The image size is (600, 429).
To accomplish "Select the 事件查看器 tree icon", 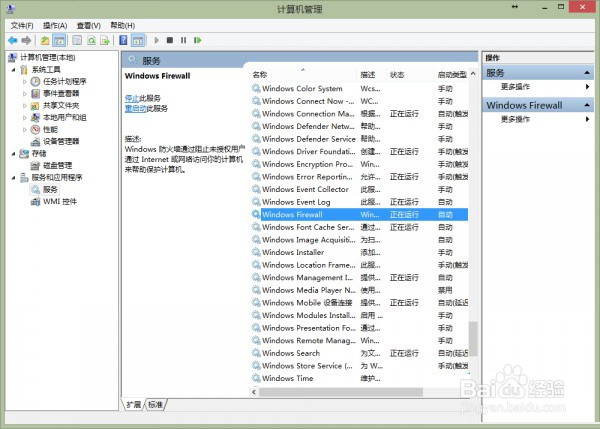I will pyautogui.click(x=35, y=93).
